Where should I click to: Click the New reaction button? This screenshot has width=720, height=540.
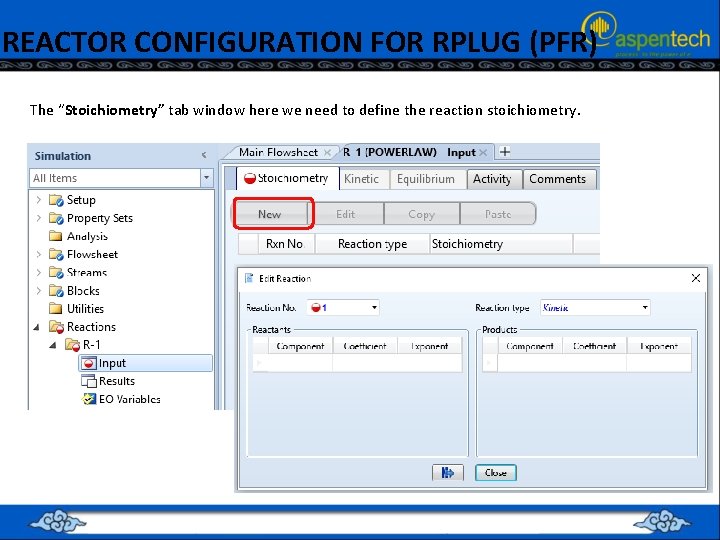(272, 214)
